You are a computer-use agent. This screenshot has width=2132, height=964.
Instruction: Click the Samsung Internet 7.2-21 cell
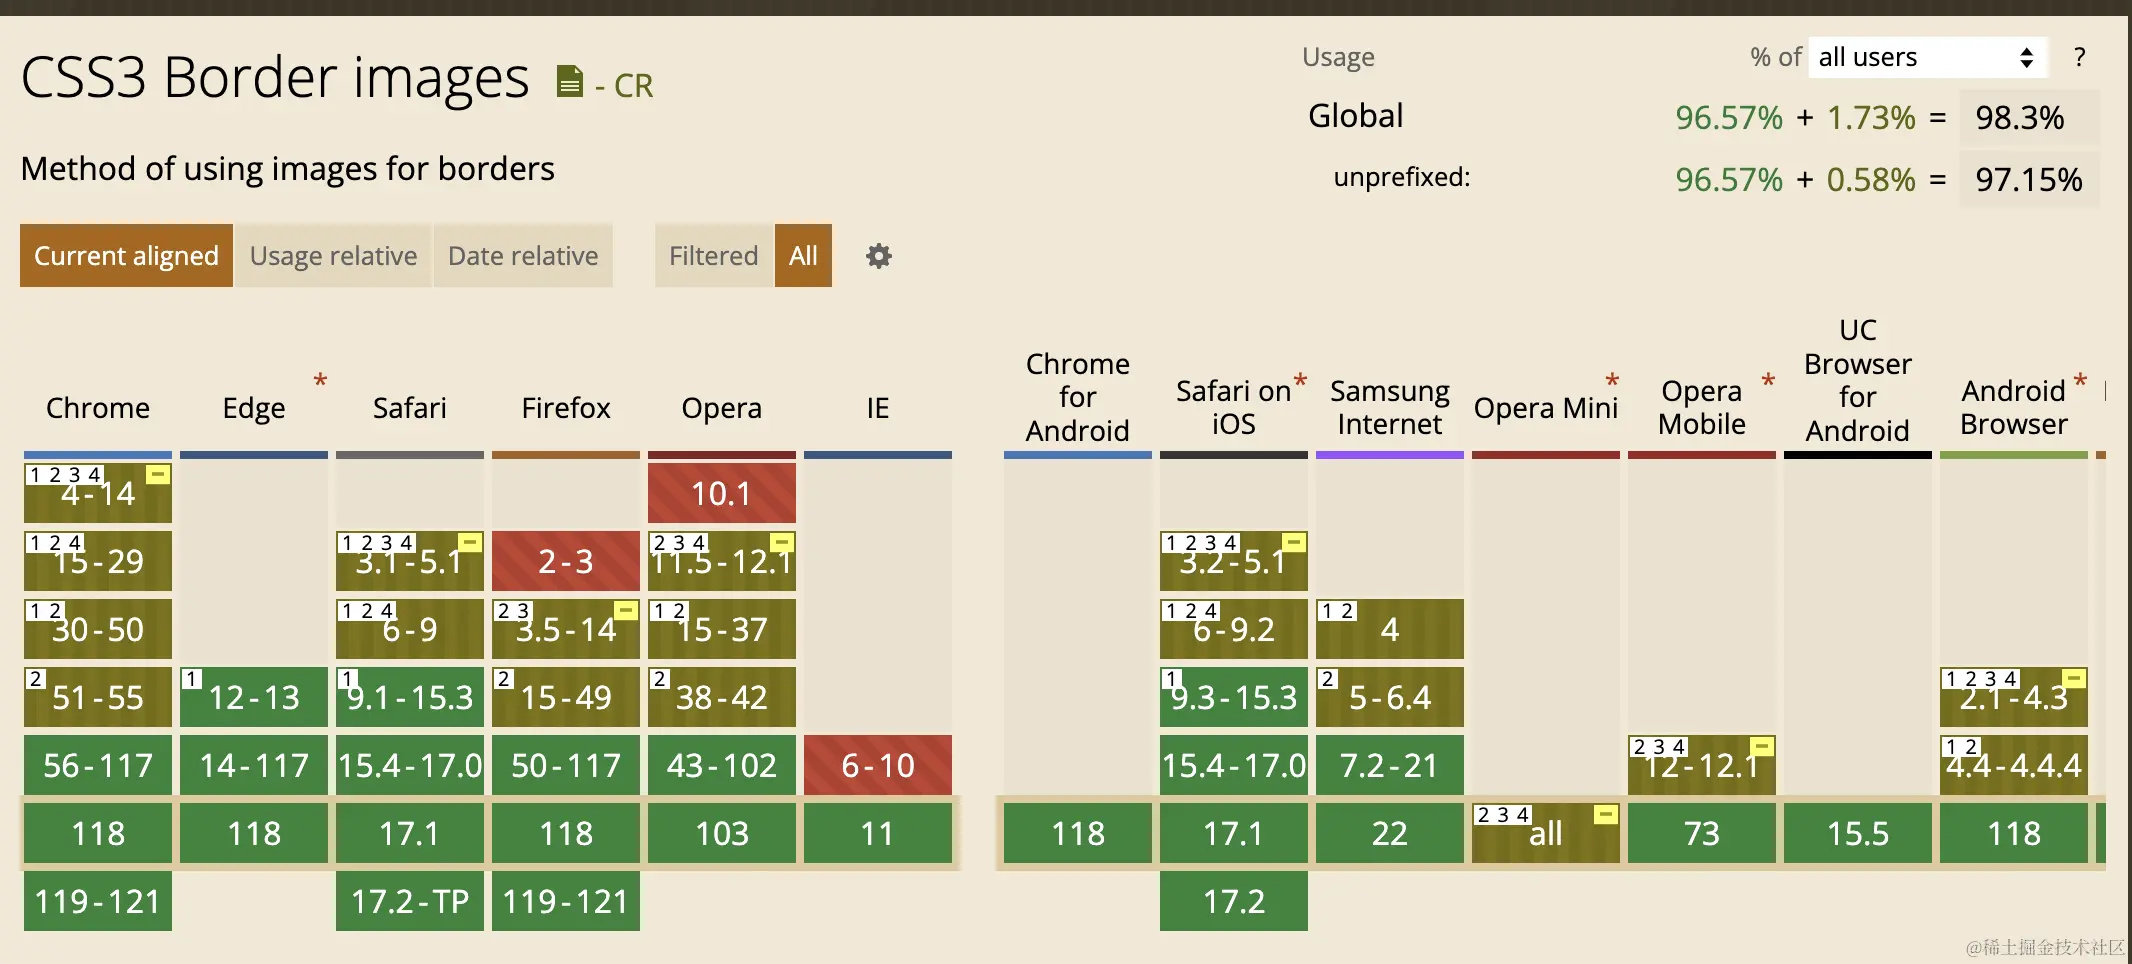tap(1390, 765)
